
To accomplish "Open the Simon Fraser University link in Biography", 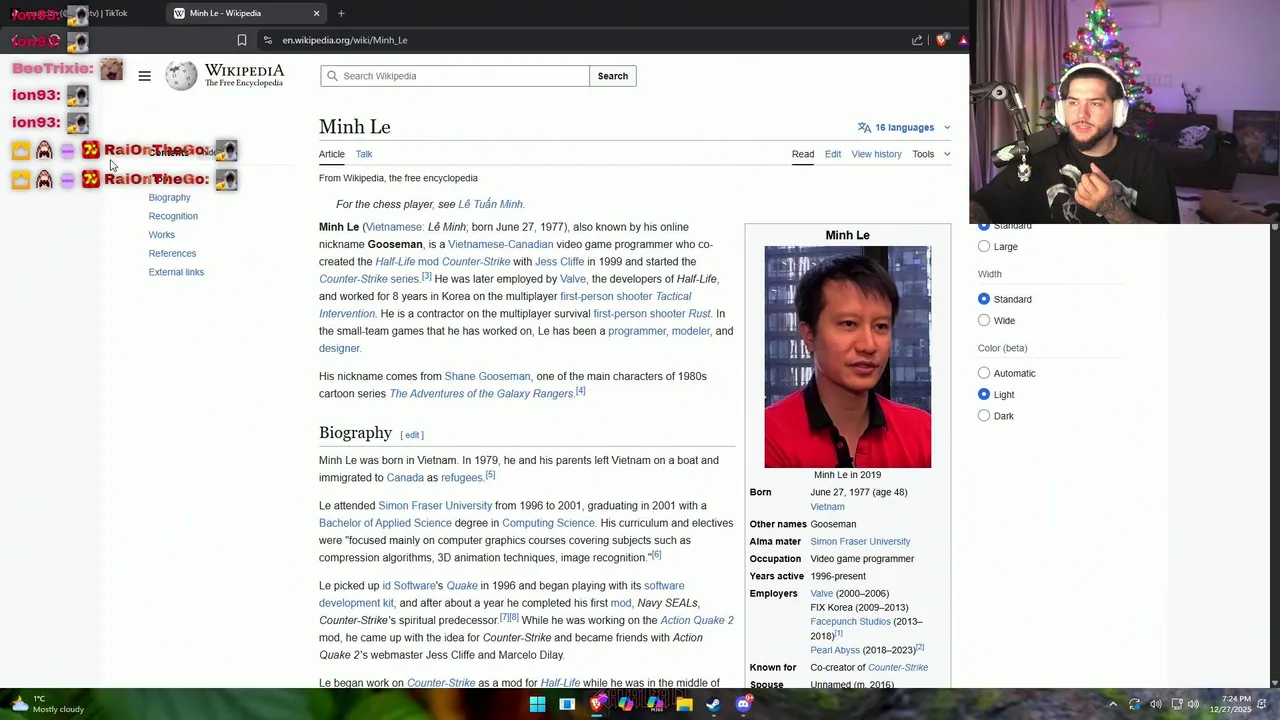I will click(x=435, y=506).
